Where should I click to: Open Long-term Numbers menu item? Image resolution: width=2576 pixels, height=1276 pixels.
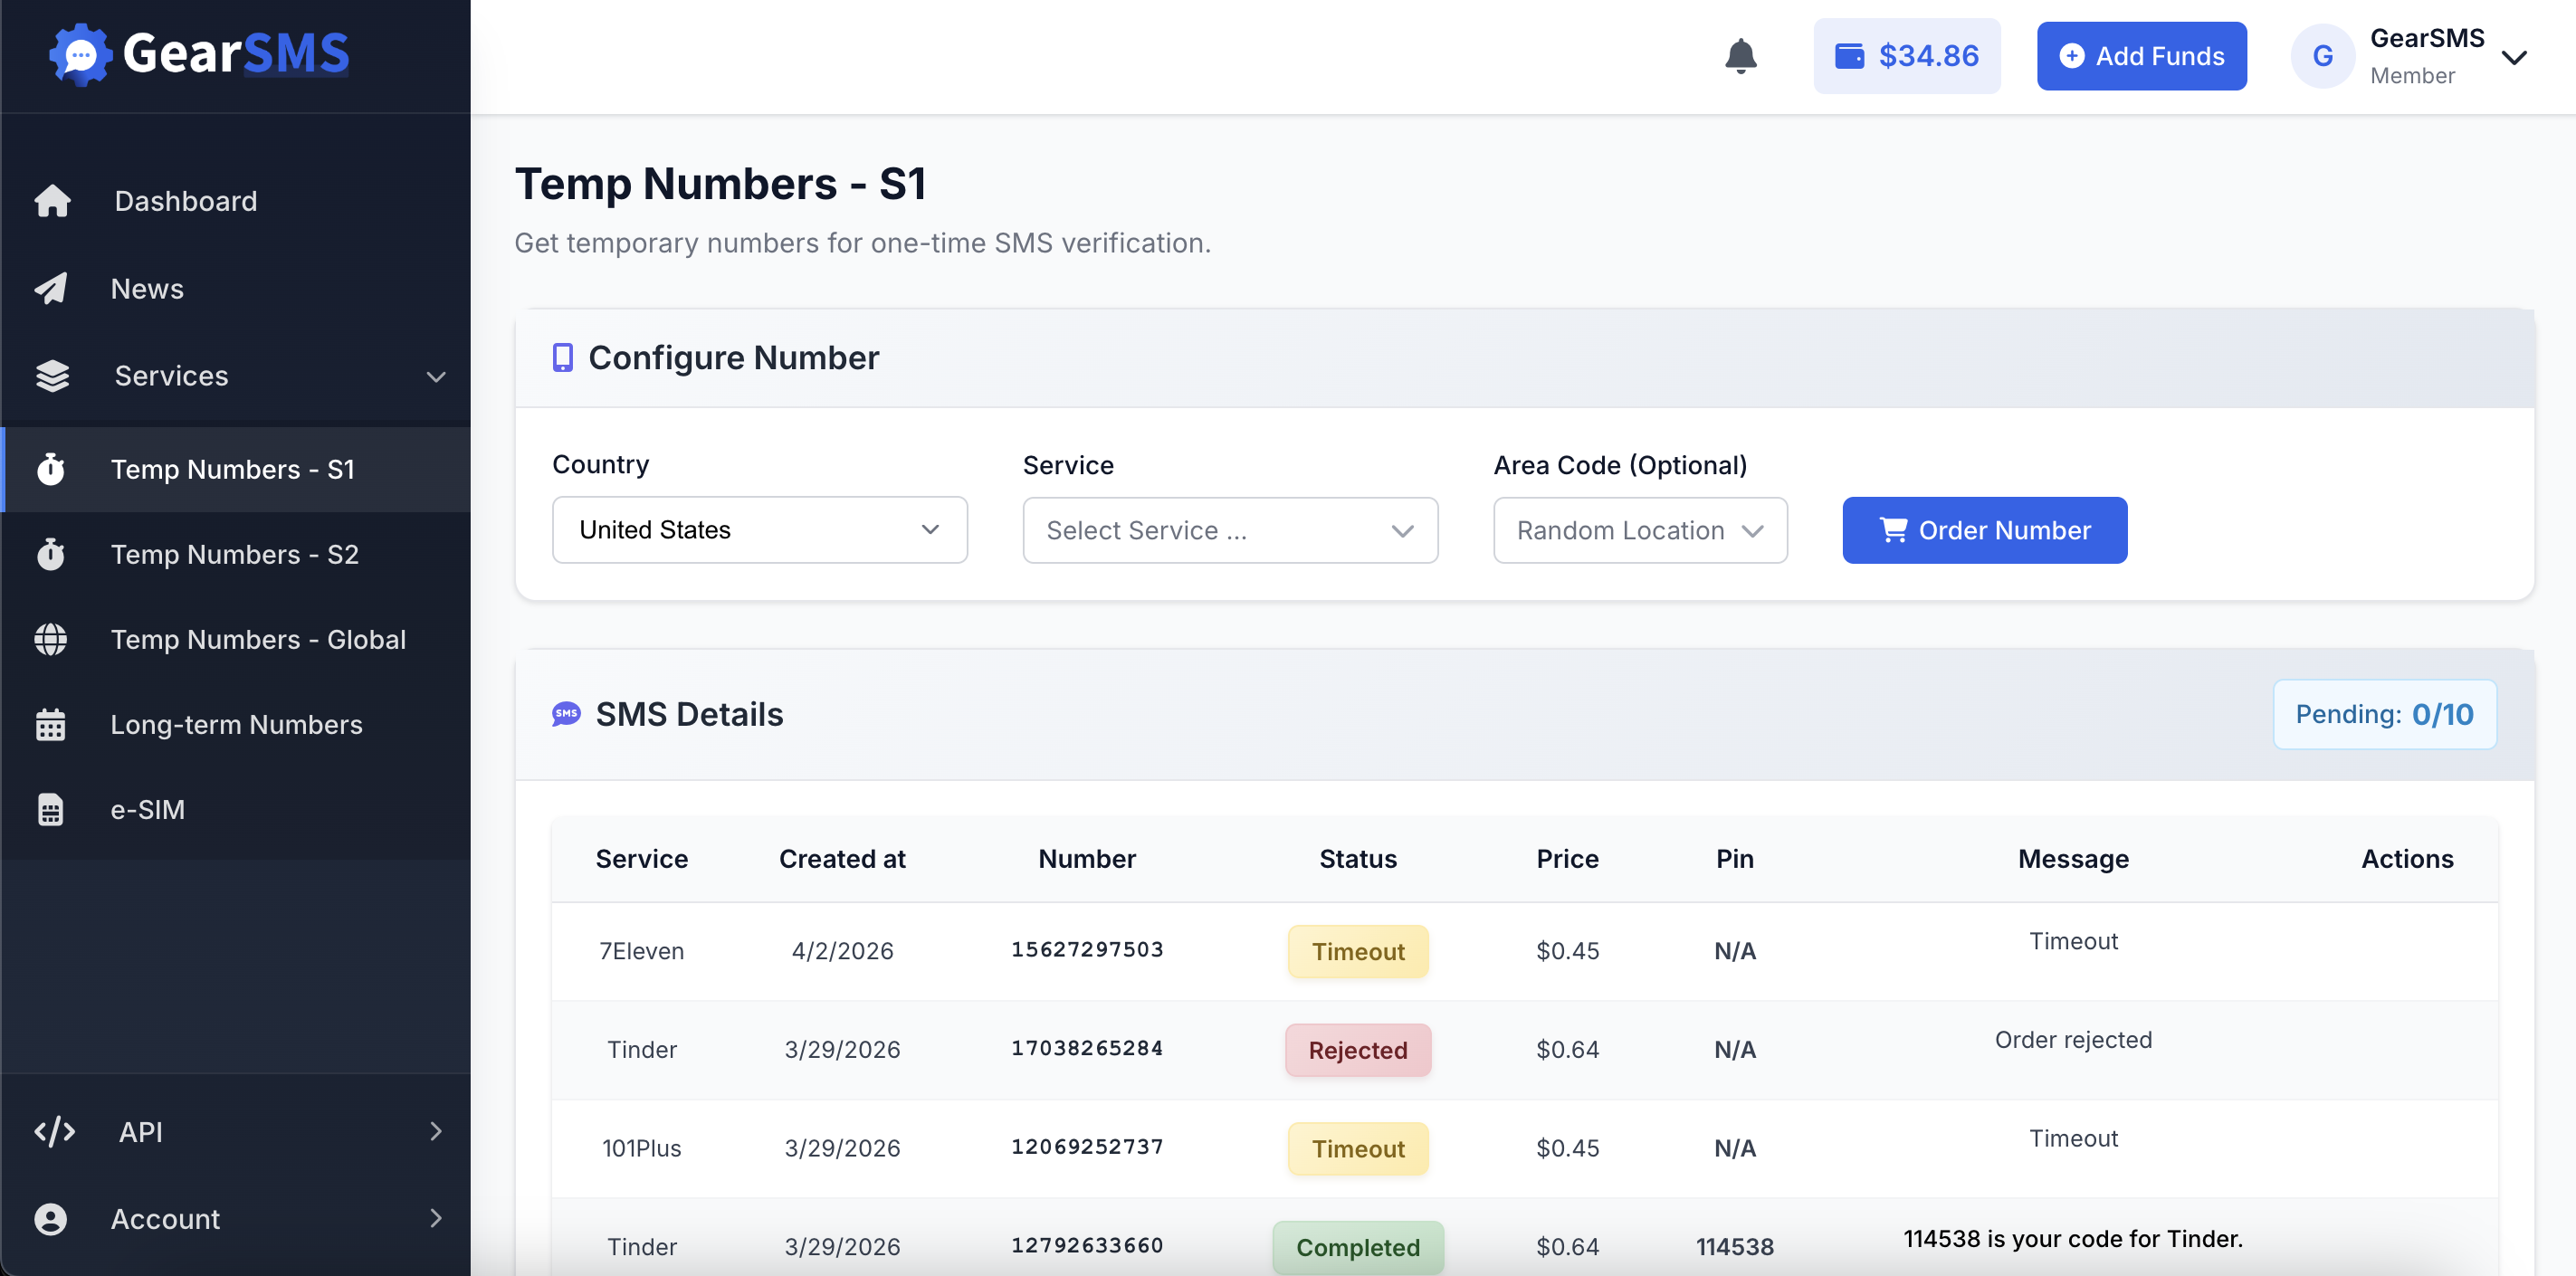point(236,724)
